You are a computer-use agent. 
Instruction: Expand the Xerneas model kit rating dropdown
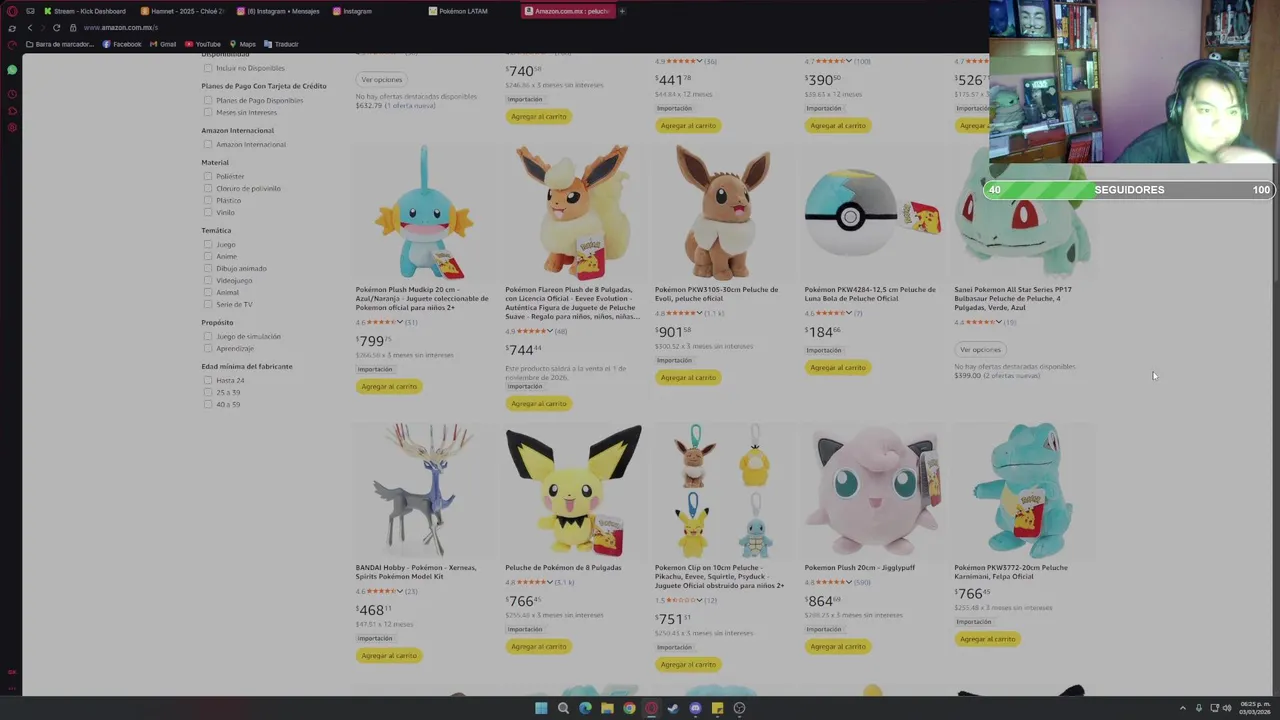[x=400, y=591]
